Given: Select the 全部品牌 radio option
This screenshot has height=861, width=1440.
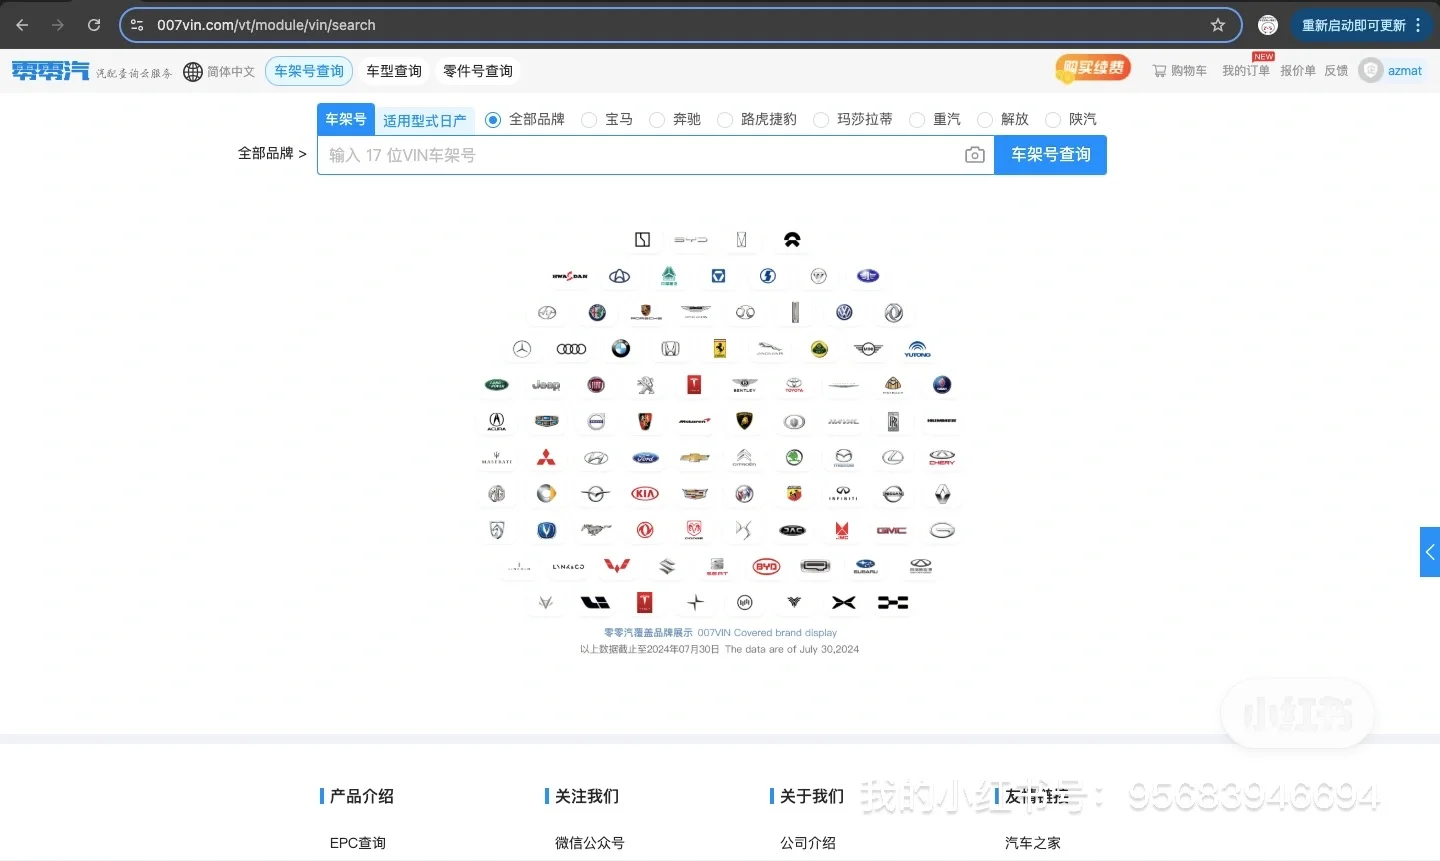Looking at the screenshot, I should 492,119.
